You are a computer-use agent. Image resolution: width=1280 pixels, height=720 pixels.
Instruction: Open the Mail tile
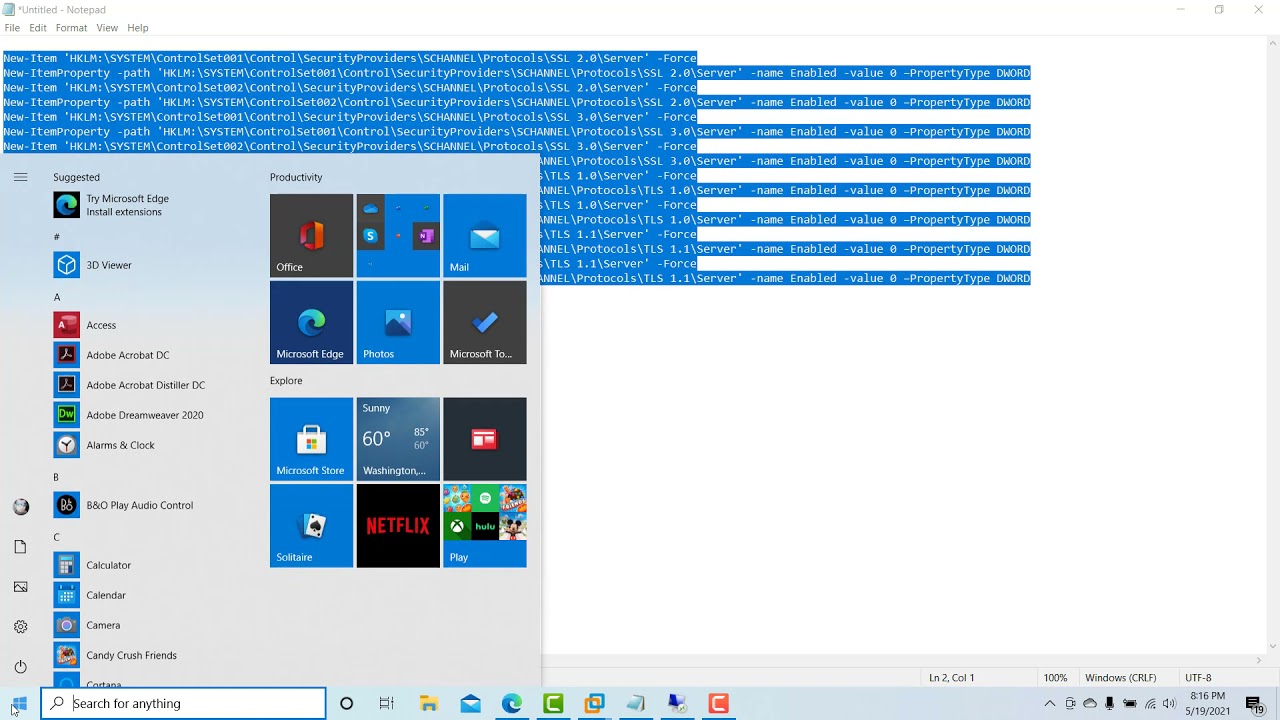[x=485, y=235]
